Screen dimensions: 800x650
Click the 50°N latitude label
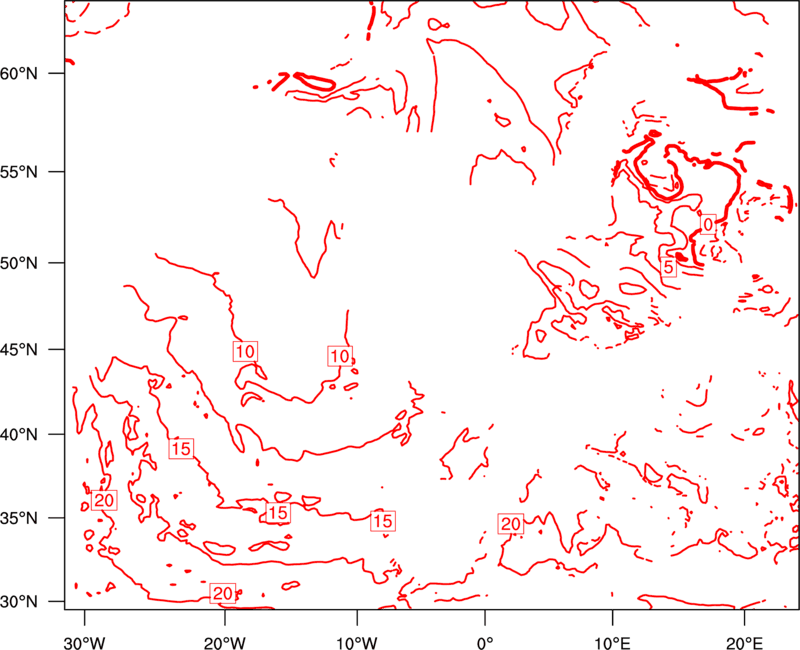point(19,263)
